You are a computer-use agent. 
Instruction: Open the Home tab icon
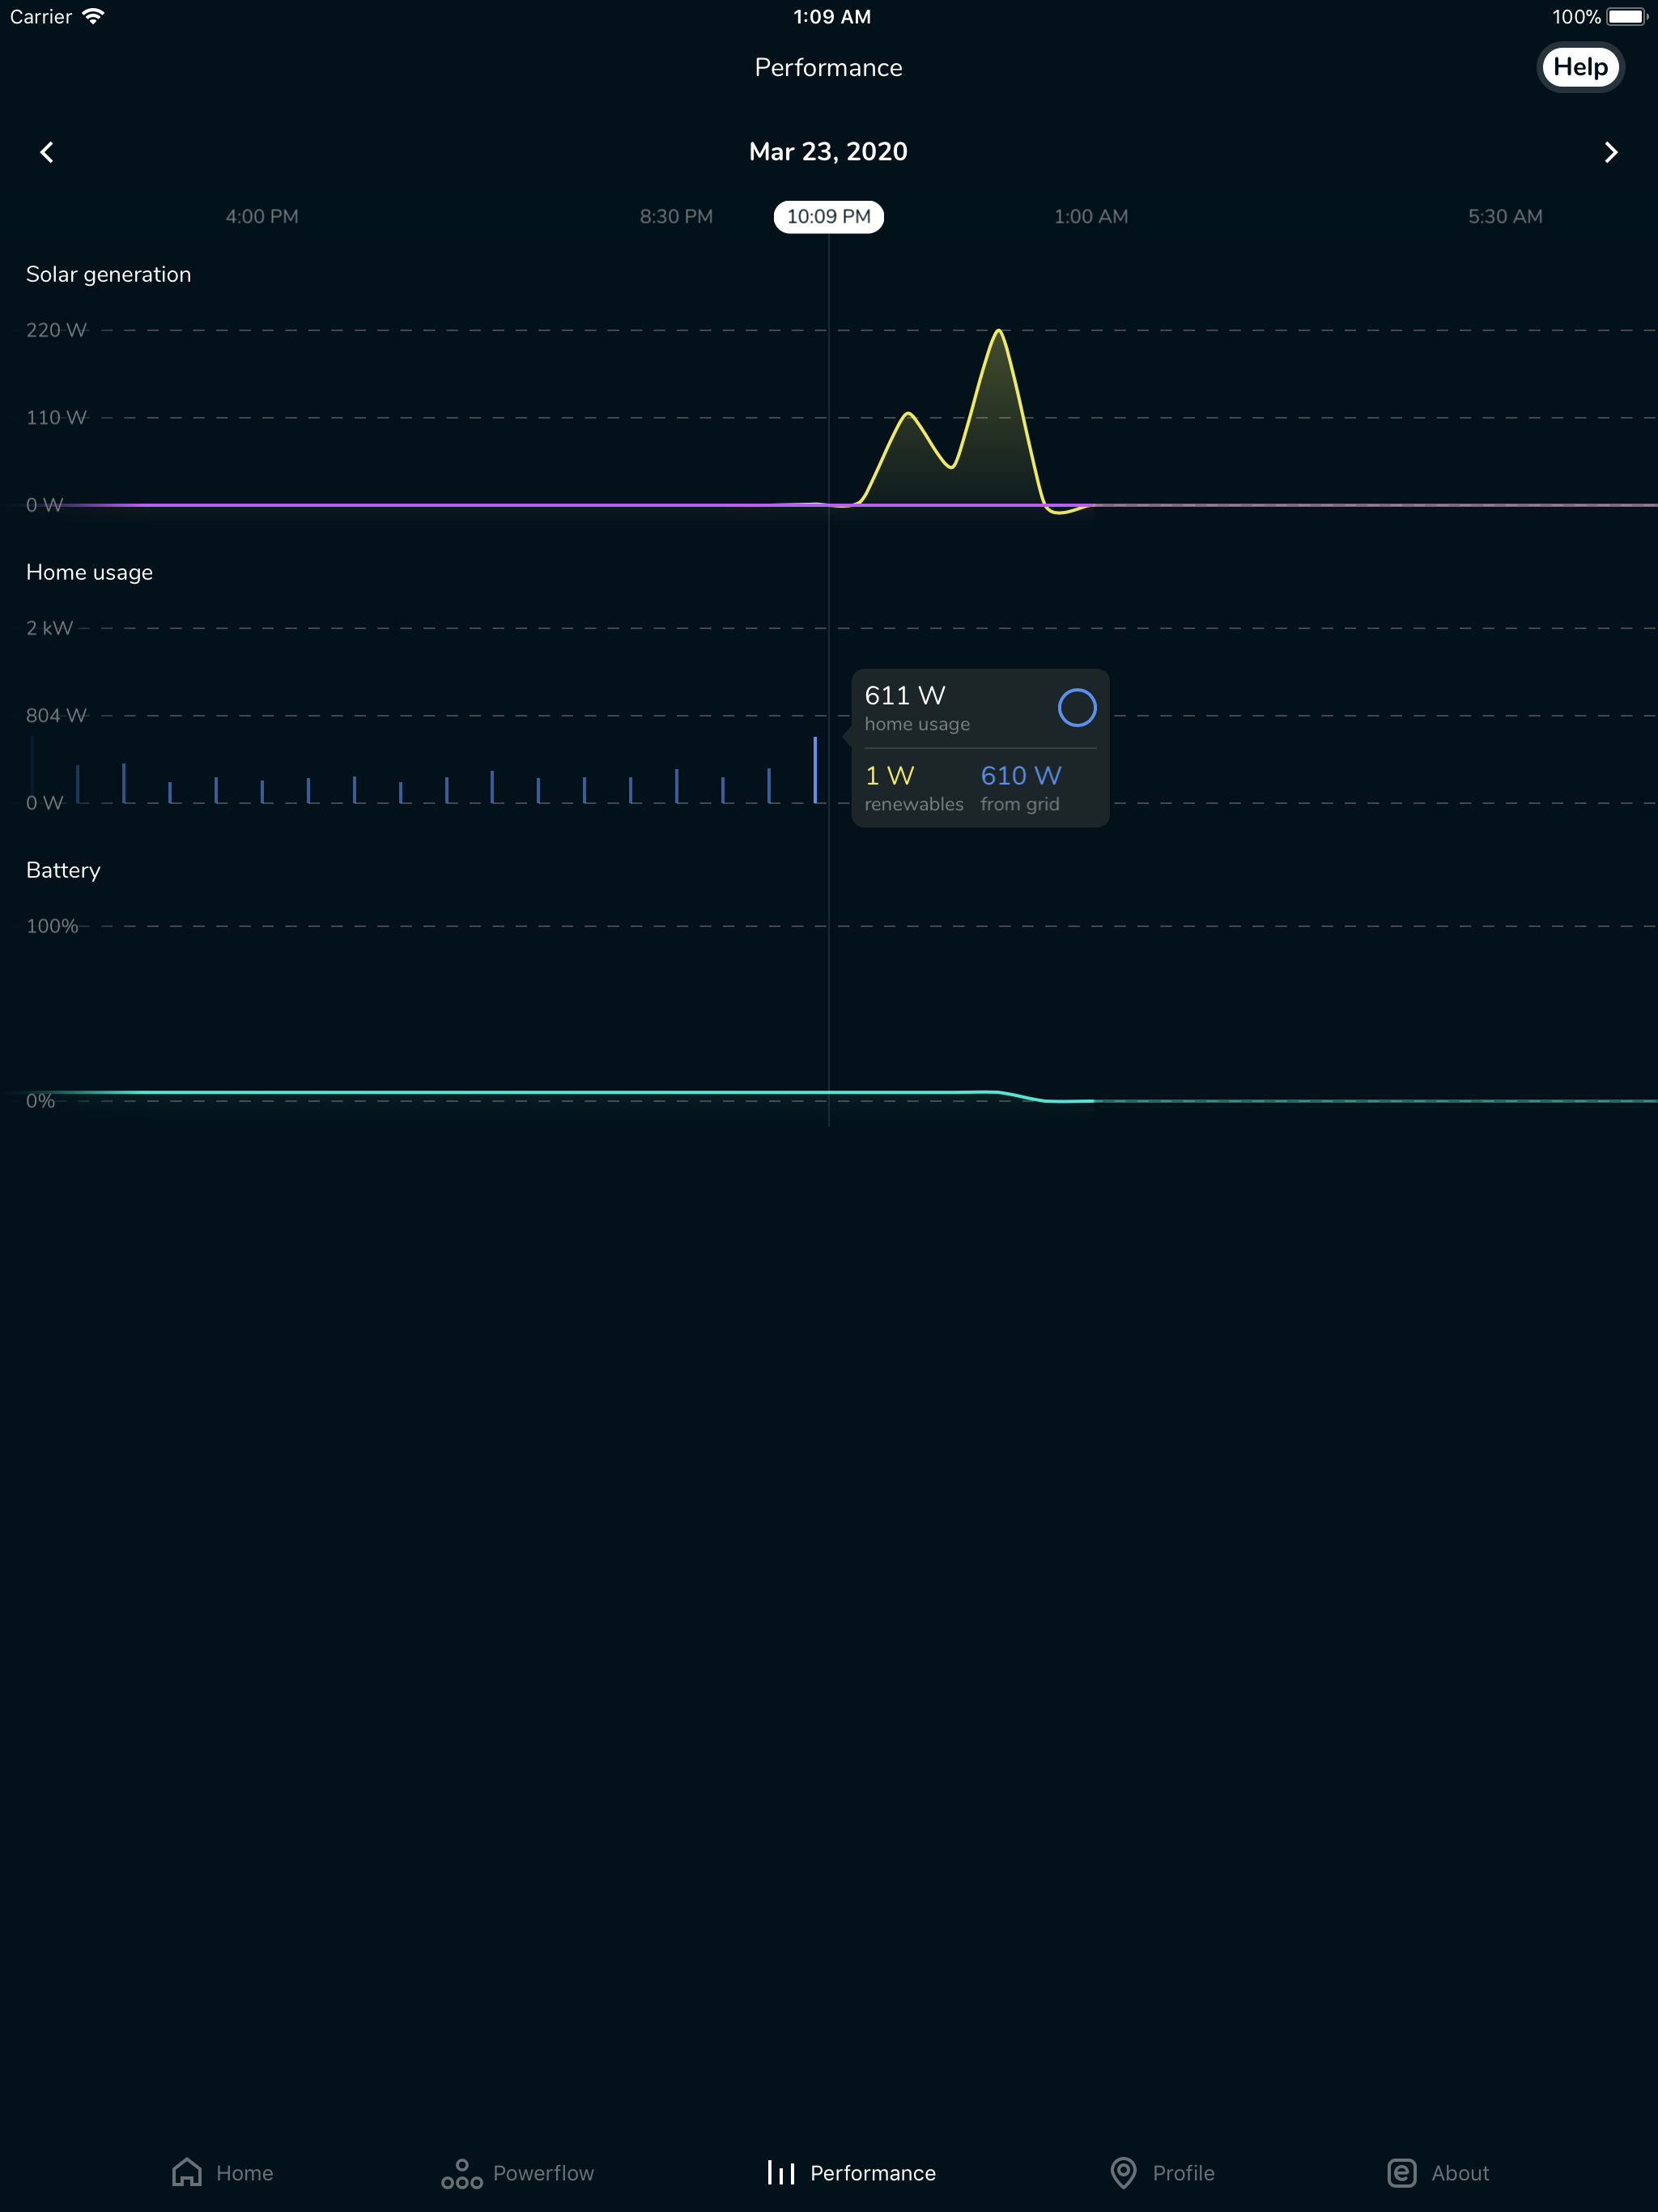coord(187,2172)
